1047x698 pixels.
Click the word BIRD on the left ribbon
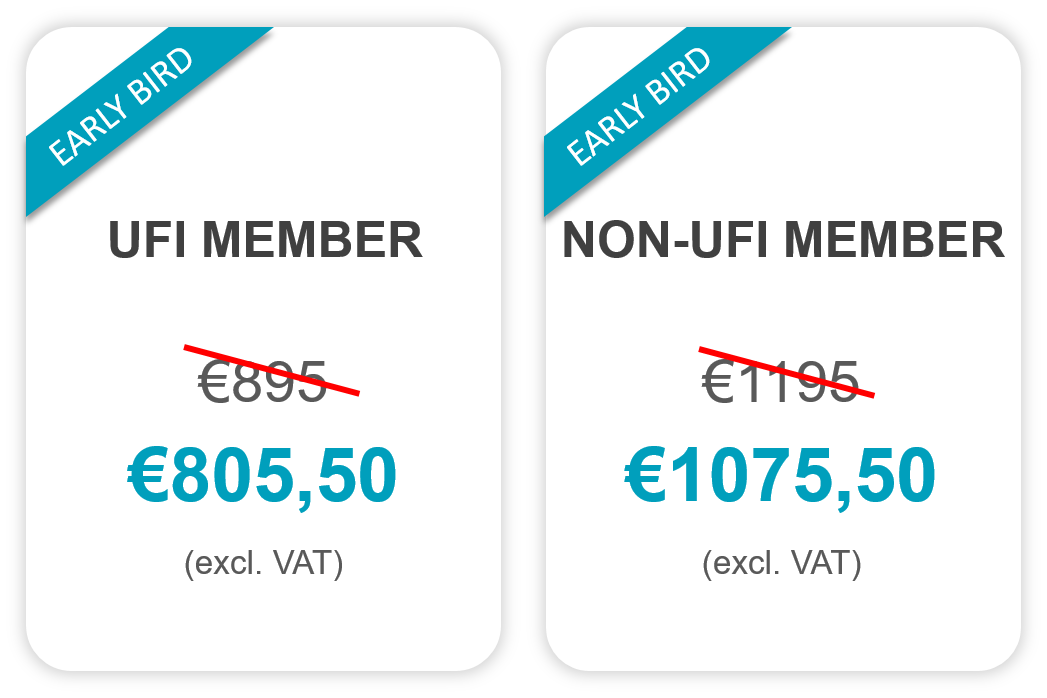click(x=161, y=75)
